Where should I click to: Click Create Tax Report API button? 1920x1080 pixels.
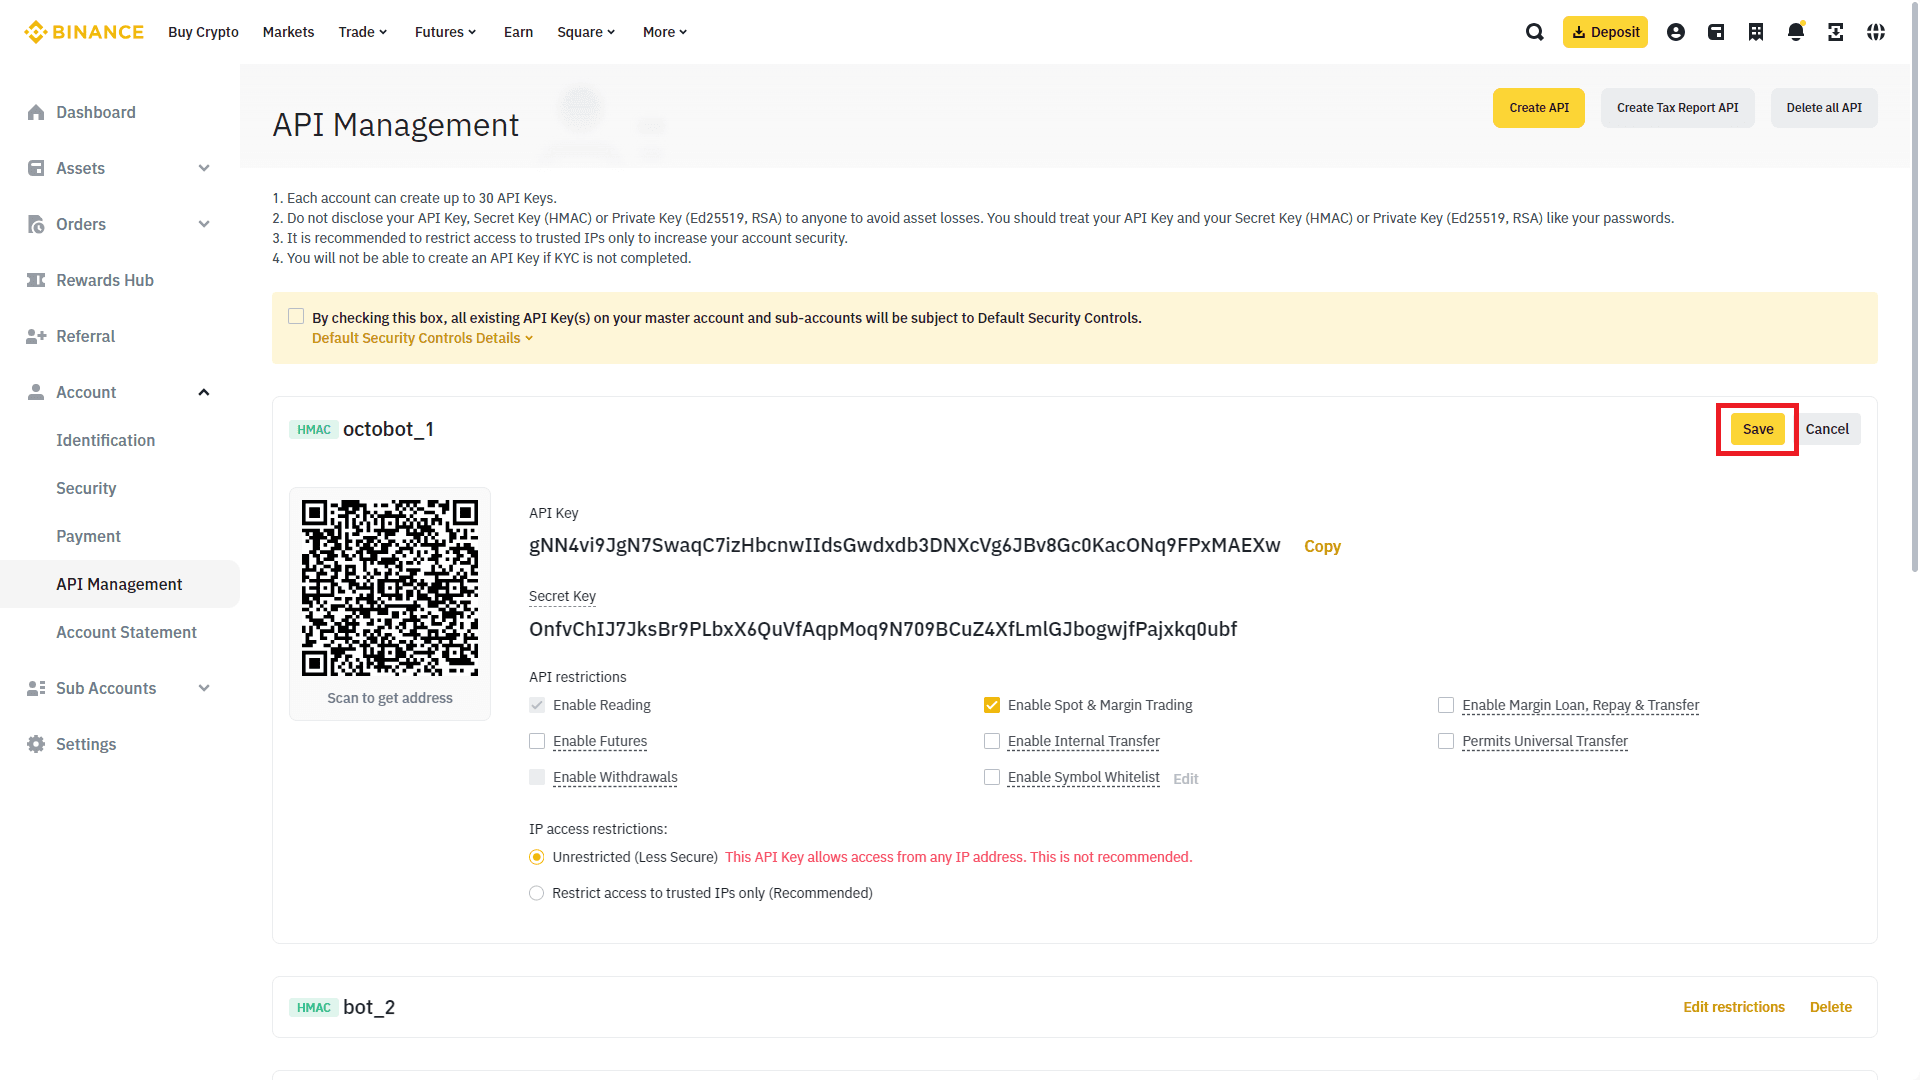[x=1677, y=108]
